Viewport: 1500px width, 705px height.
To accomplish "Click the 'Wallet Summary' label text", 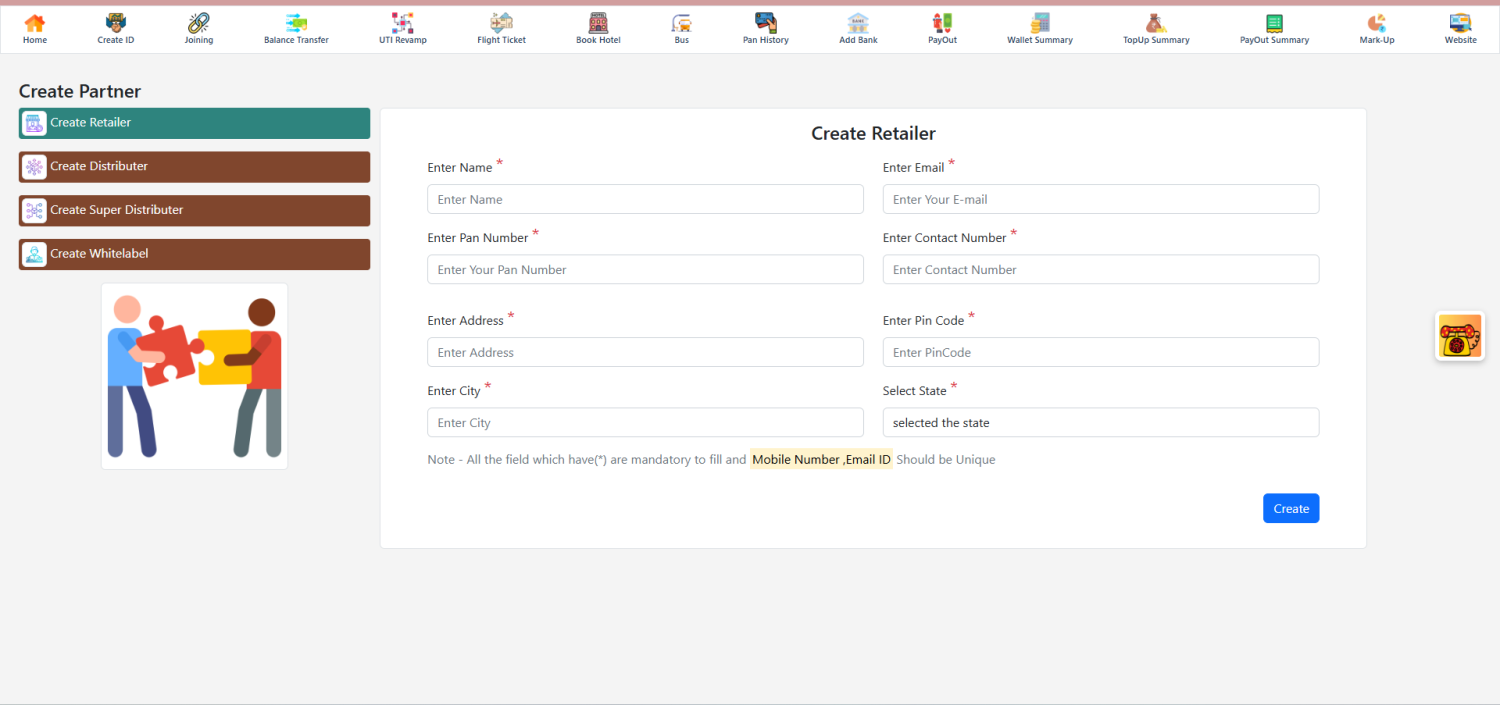I will coord(1040,40).
